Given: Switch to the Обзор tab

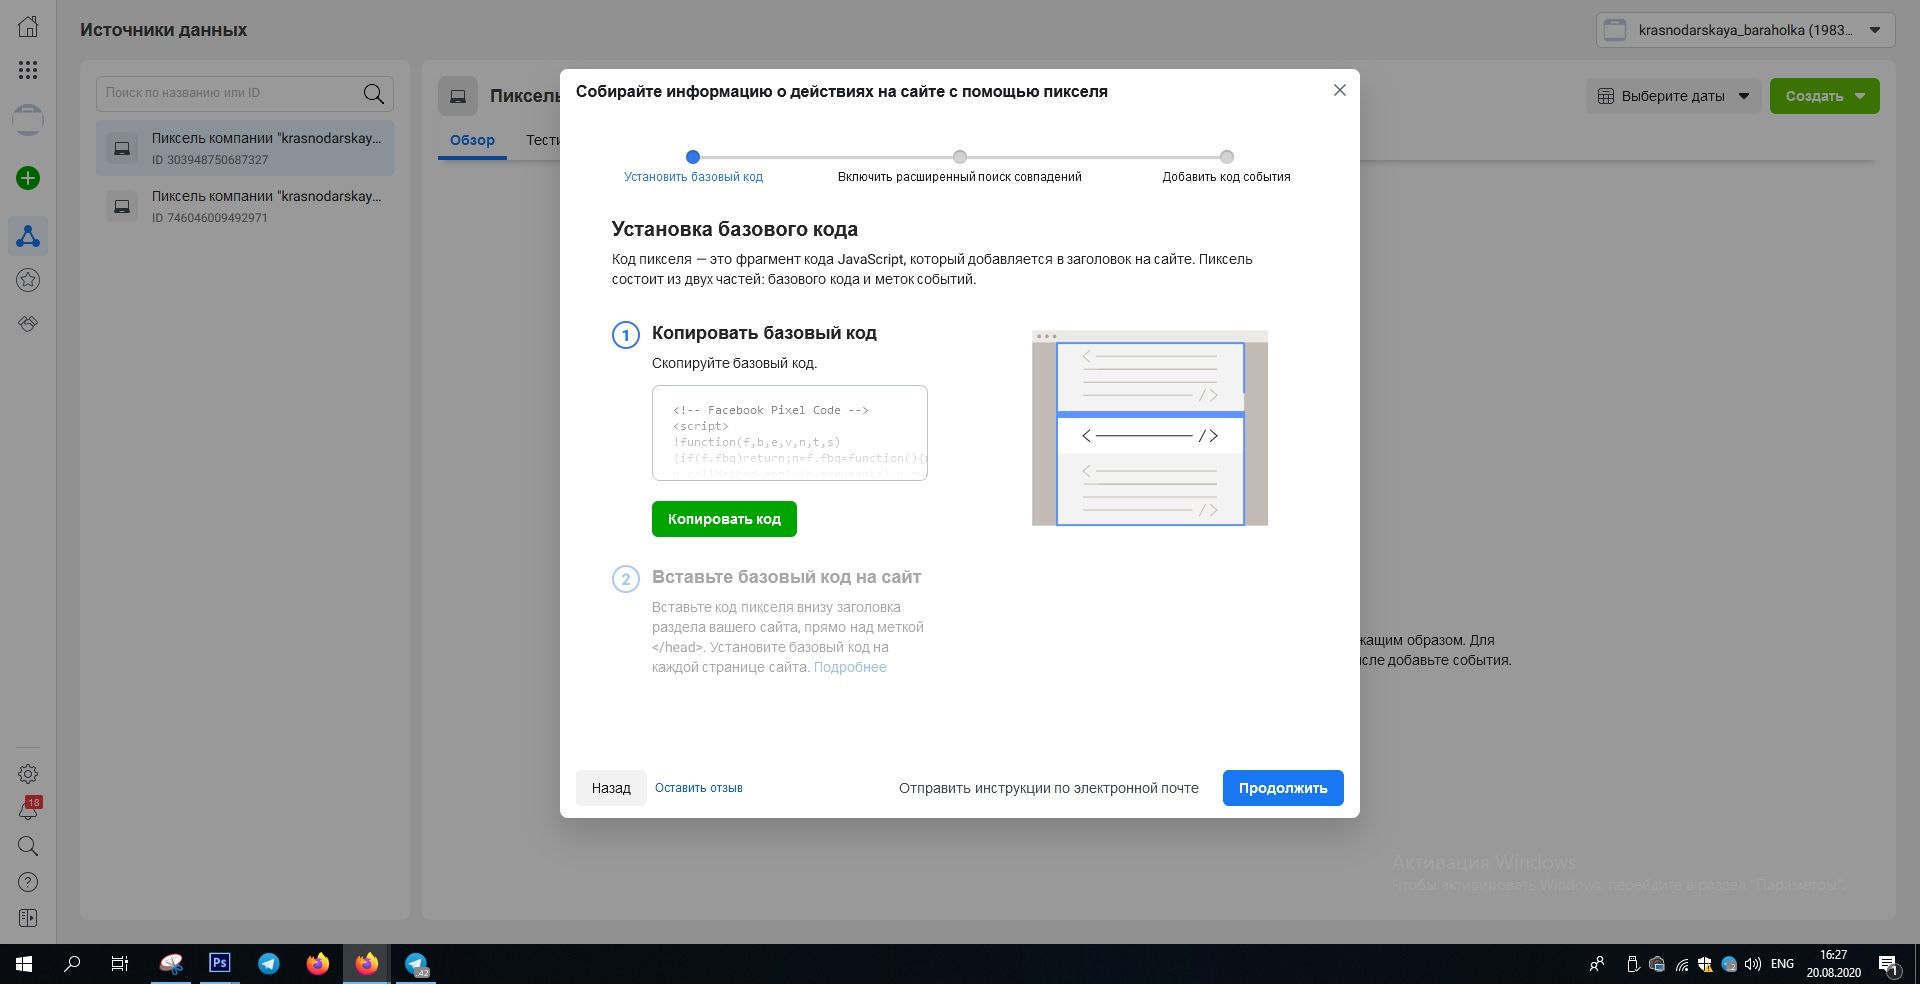Looking at the screenshot, I should coord(472,140).
